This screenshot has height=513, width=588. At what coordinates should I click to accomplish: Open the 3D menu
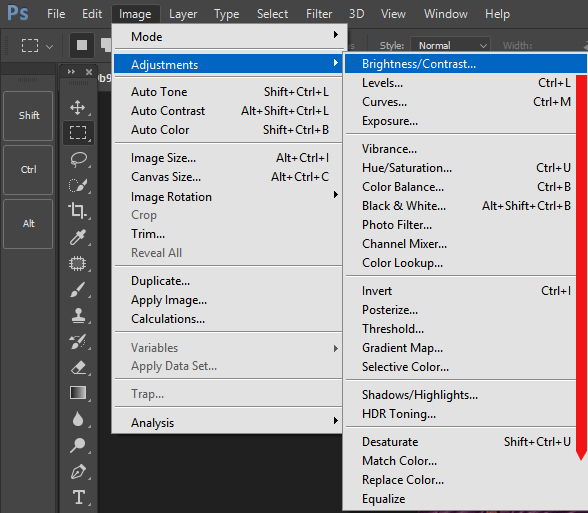tap(357, 14)
